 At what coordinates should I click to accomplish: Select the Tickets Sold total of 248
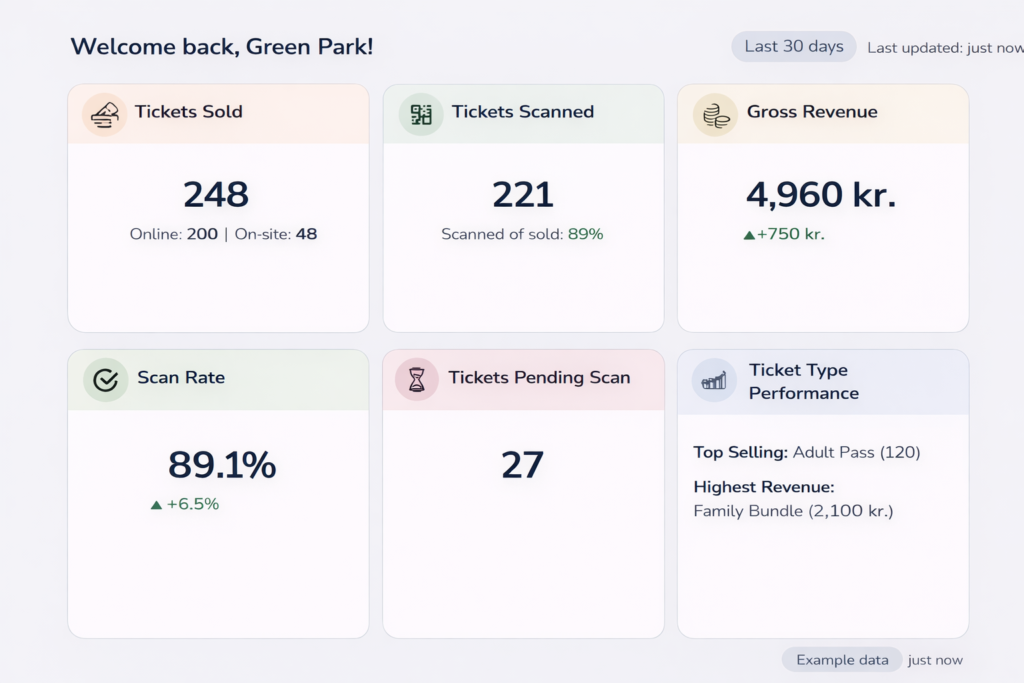coord(216,195)
